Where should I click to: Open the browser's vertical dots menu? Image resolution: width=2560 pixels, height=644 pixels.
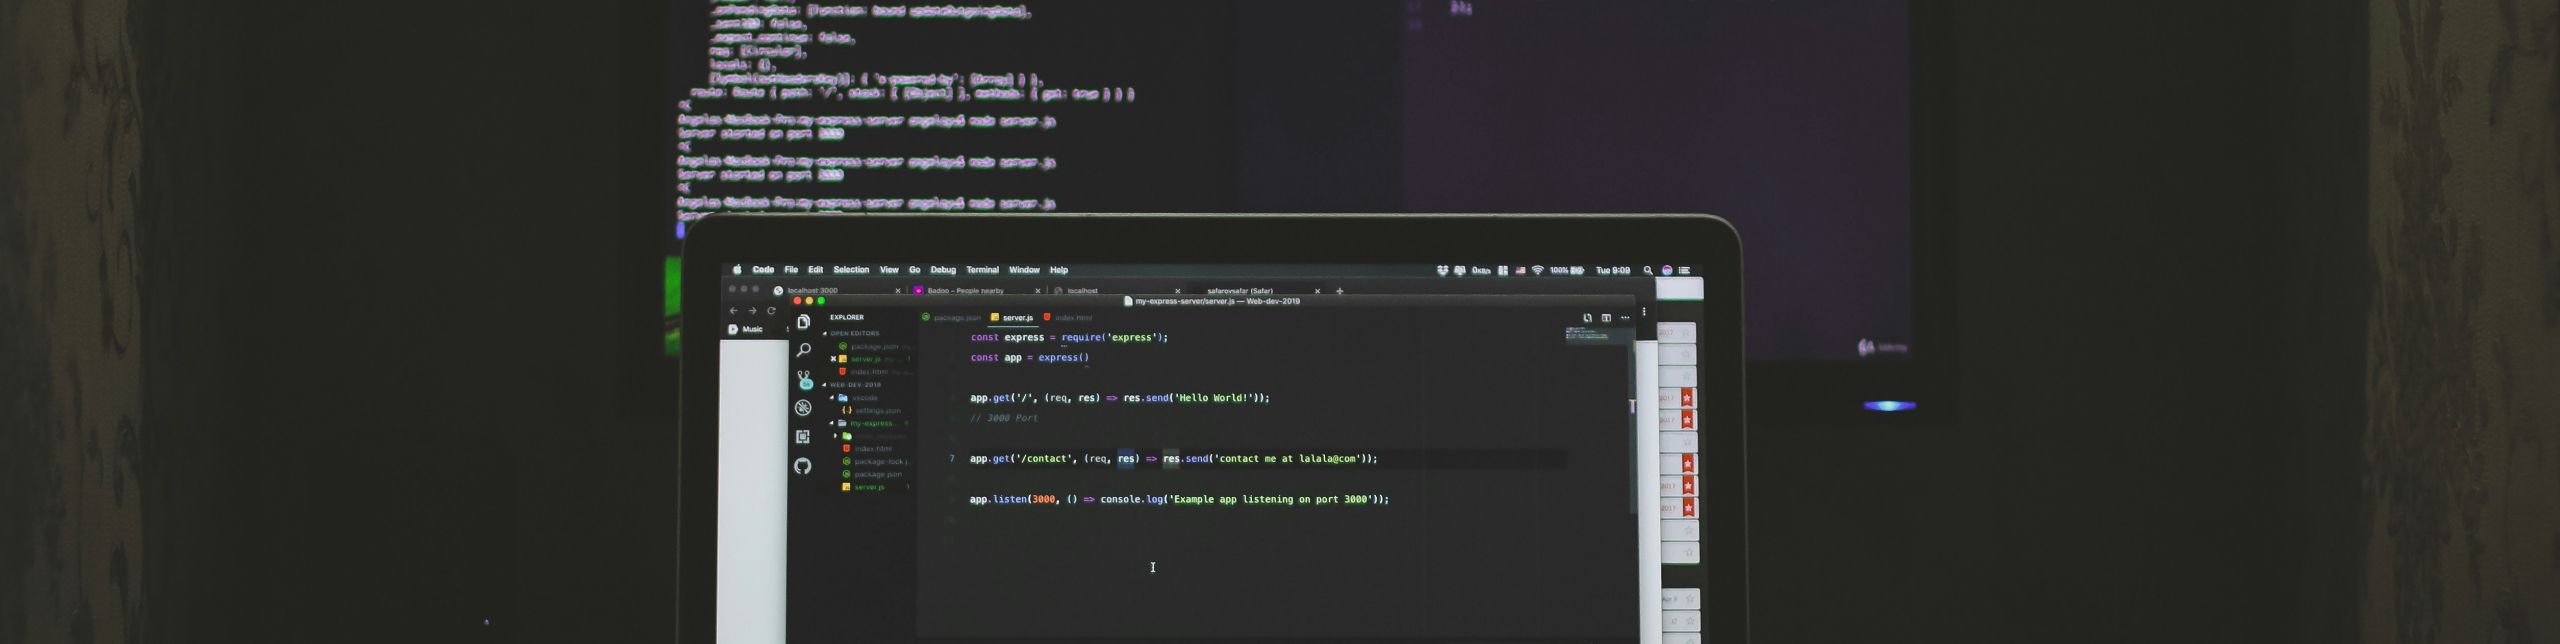pos(1644,312)
